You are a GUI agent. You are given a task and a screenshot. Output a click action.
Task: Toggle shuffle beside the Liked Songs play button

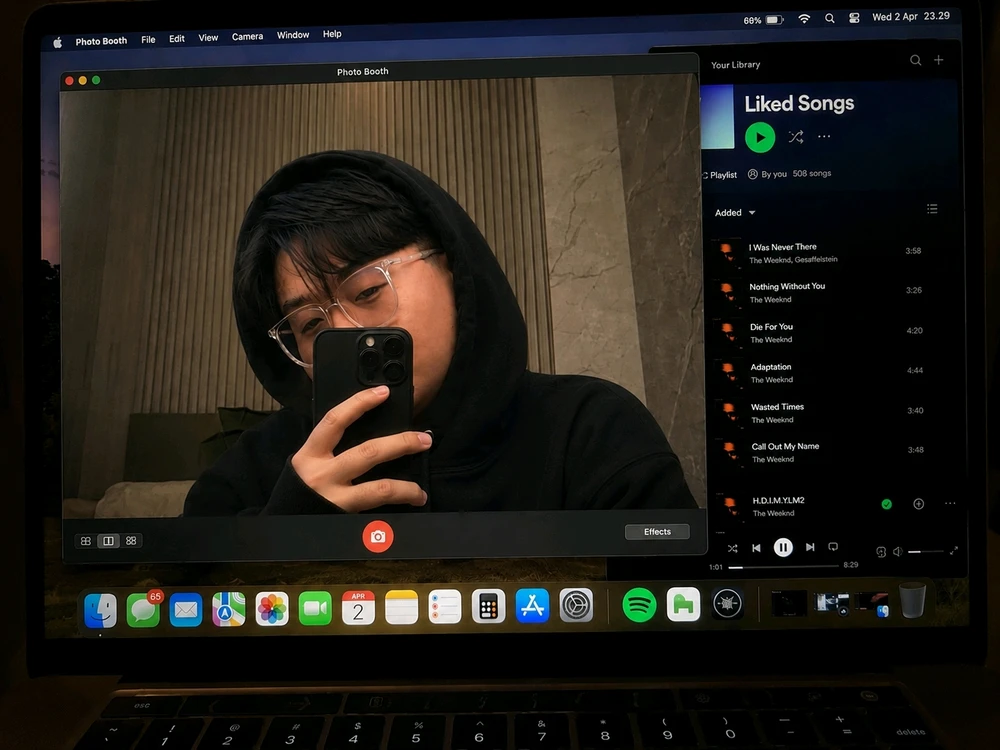[795, 136]
